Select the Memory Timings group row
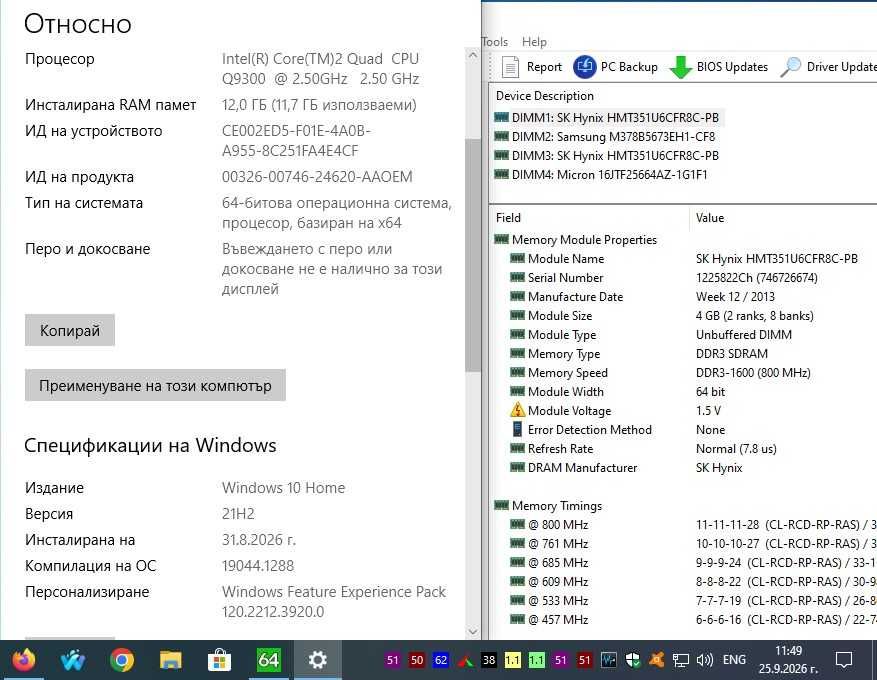877x680 pixels. 549,506
